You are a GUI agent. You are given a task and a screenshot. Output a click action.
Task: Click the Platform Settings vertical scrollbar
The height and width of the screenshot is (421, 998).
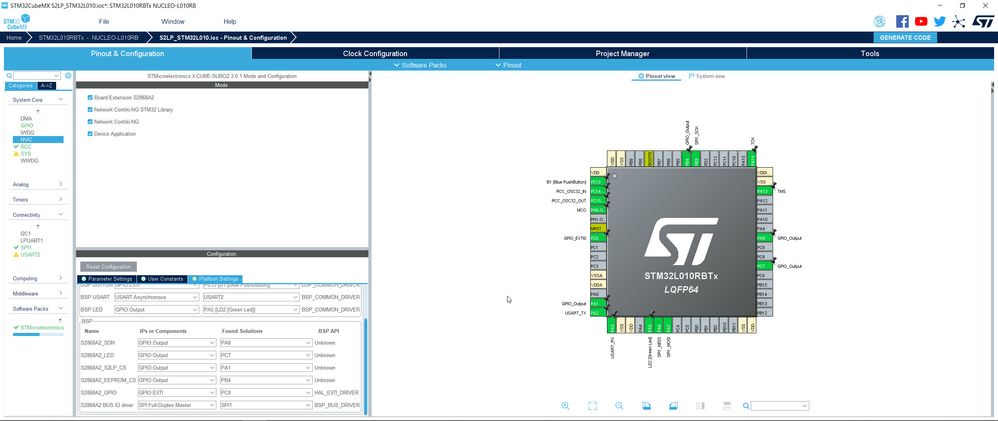[x=366, y=367]
